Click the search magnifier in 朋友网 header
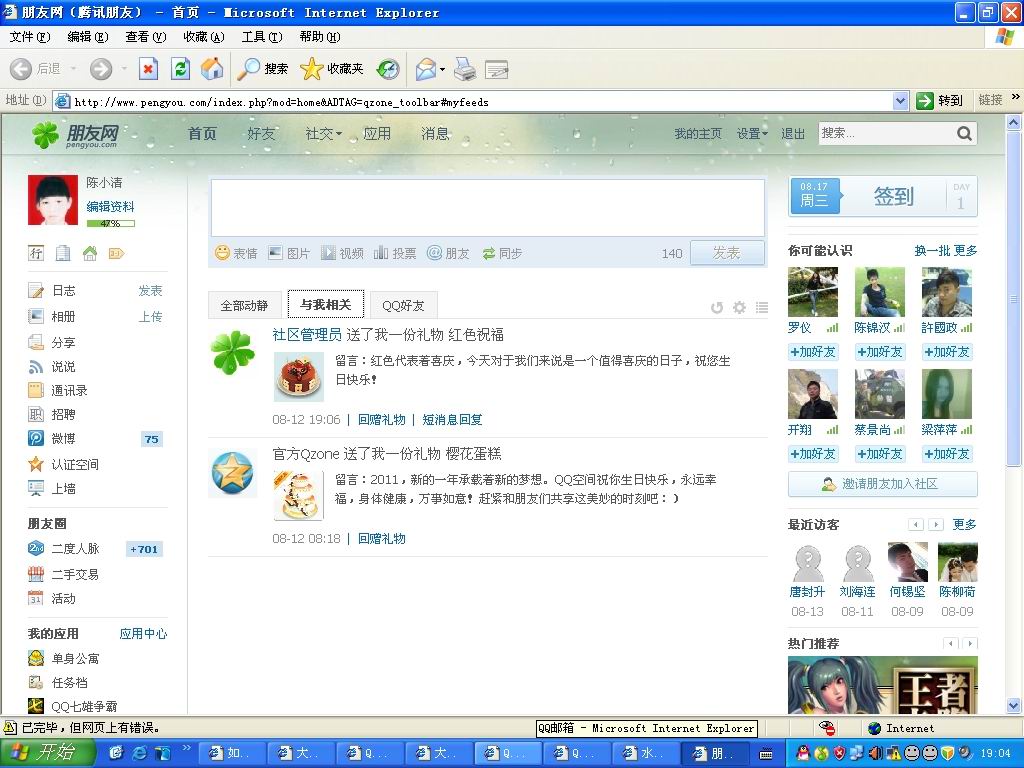Image resolution: width=1024 pixels, height=768 pixels. click(964, 134)
